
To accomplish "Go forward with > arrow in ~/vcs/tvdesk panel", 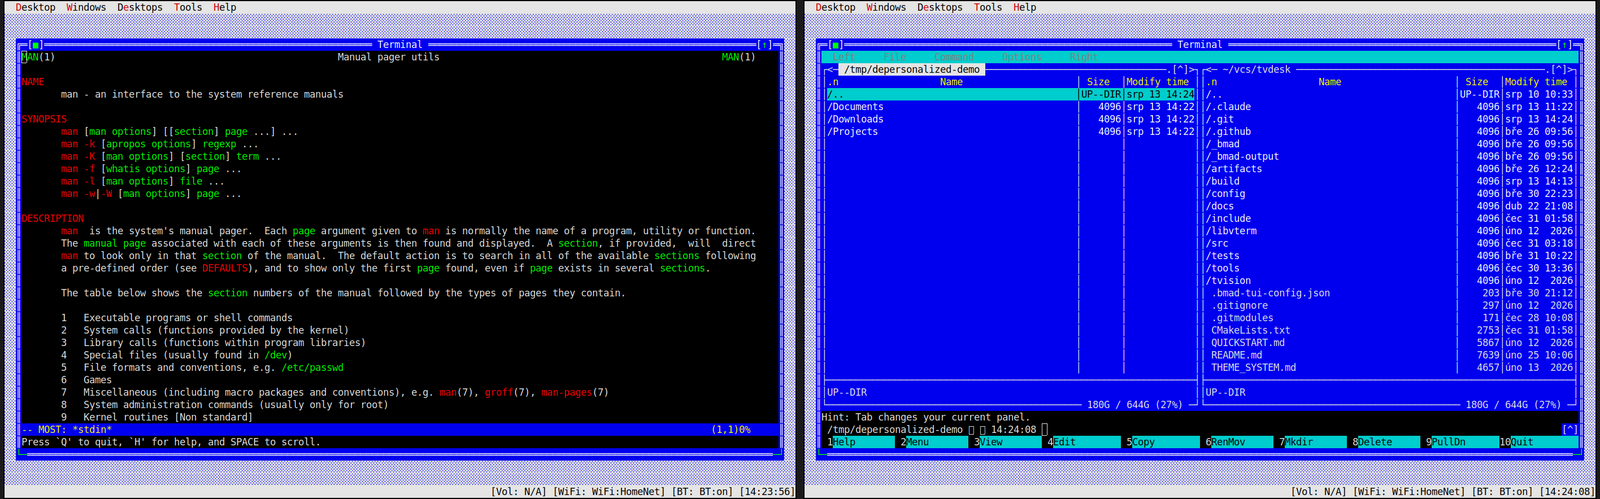I will coord(1571,70).
